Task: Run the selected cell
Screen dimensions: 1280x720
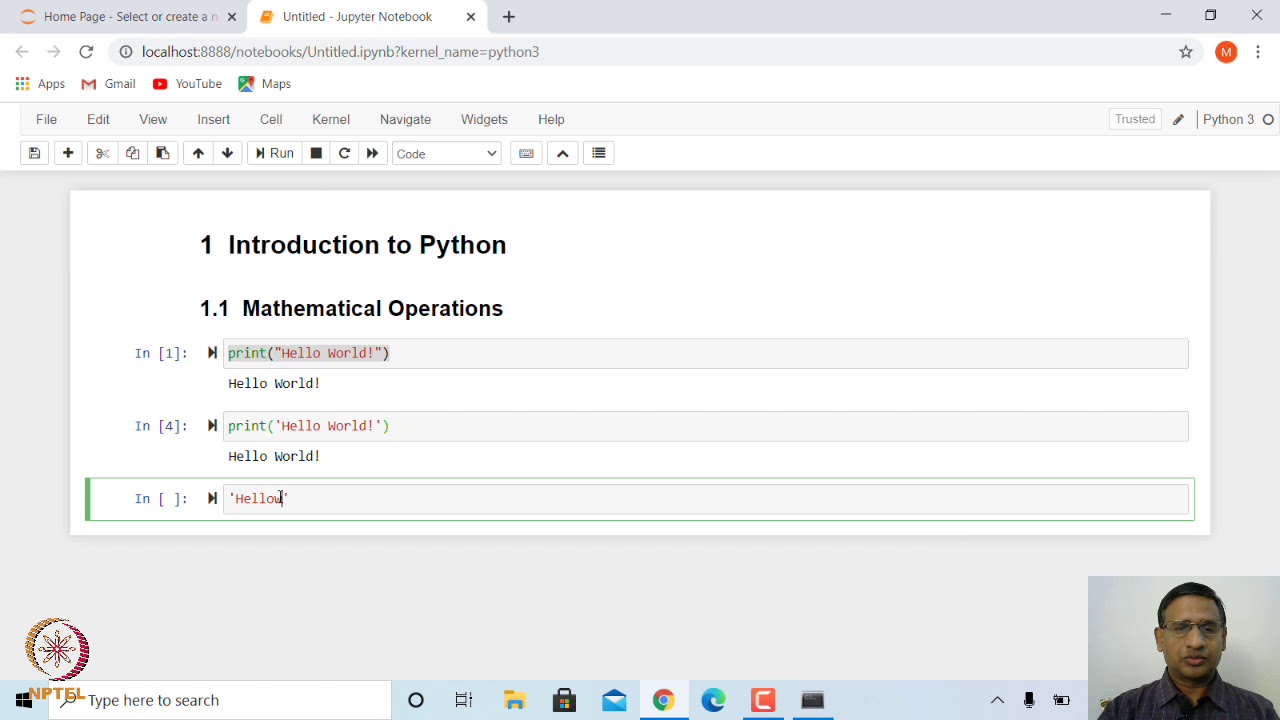Action: coord(274,153)
